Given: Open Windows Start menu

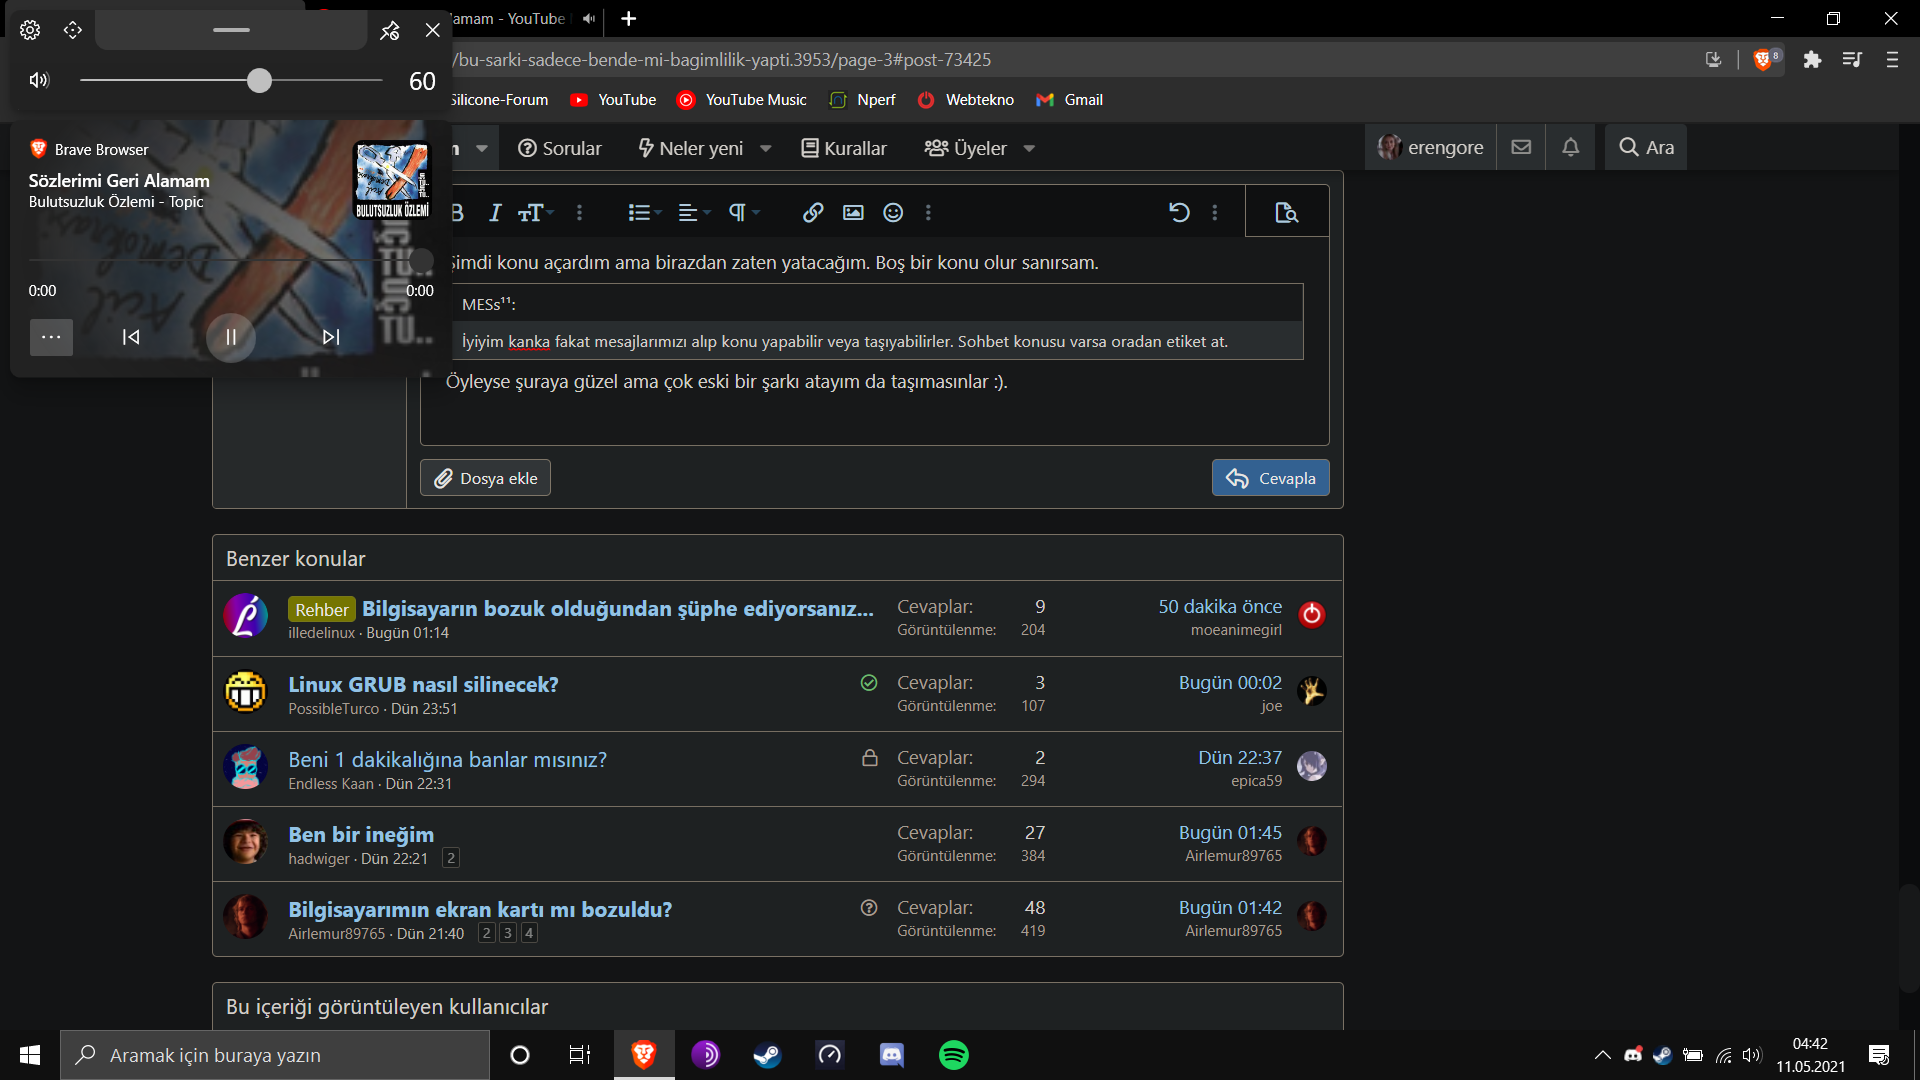Looking at the screenshot, I should (30, 1055).
